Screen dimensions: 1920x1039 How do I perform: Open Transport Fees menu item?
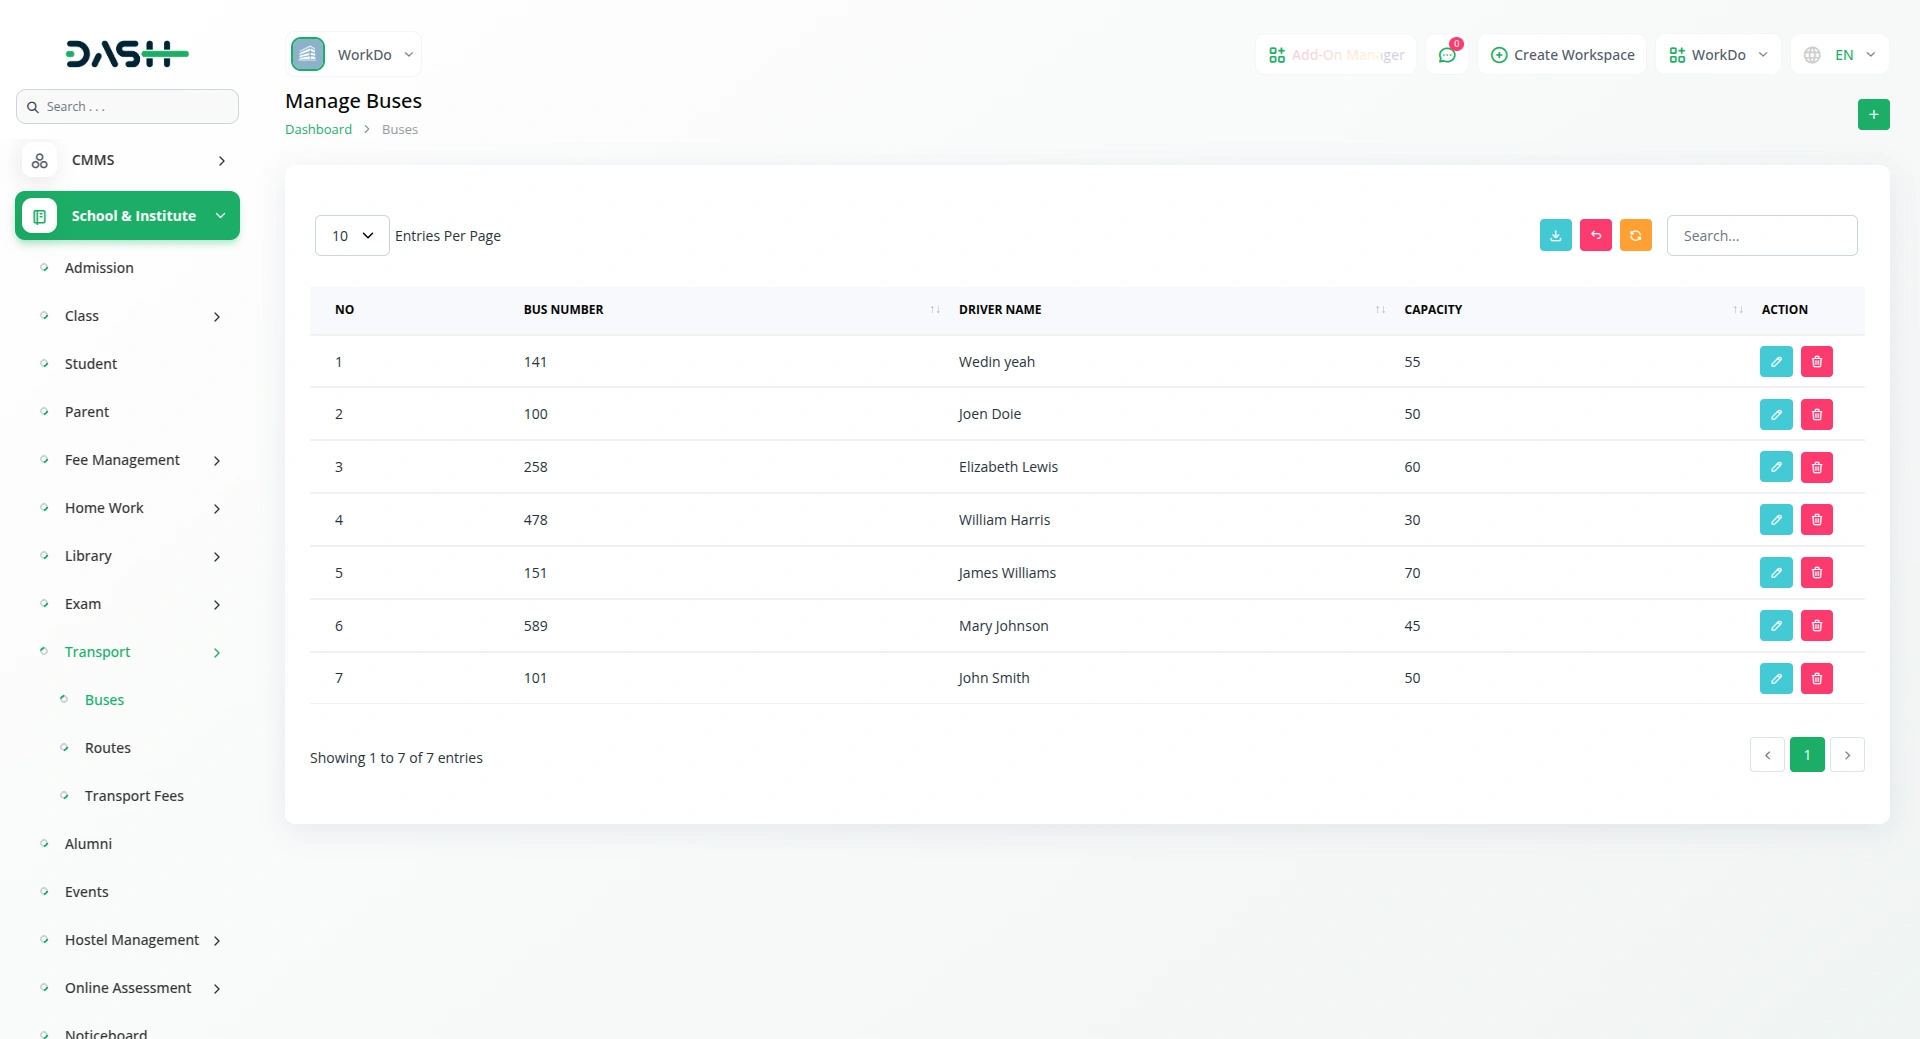tap(134, 796)
